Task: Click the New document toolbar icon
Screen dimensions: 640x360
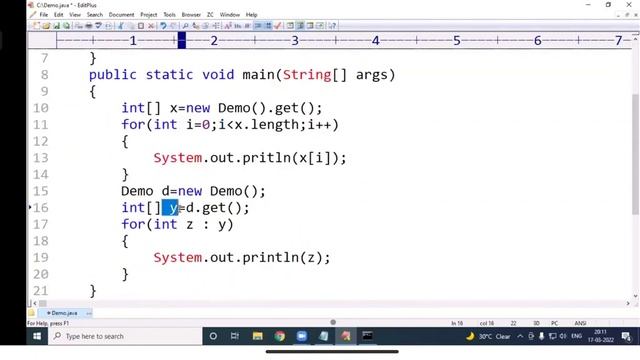Action: (37, 26)
